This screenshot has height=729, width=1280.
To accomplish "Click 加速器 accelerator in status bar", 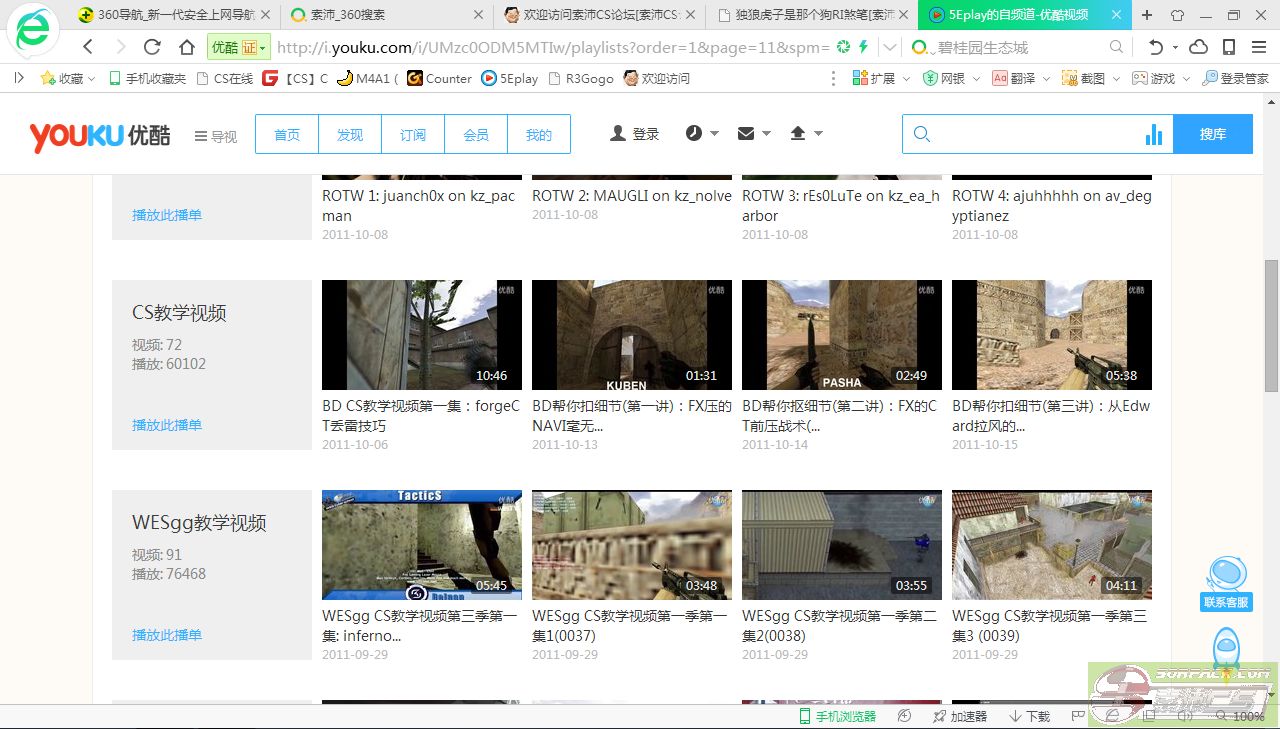I will 959,716.
